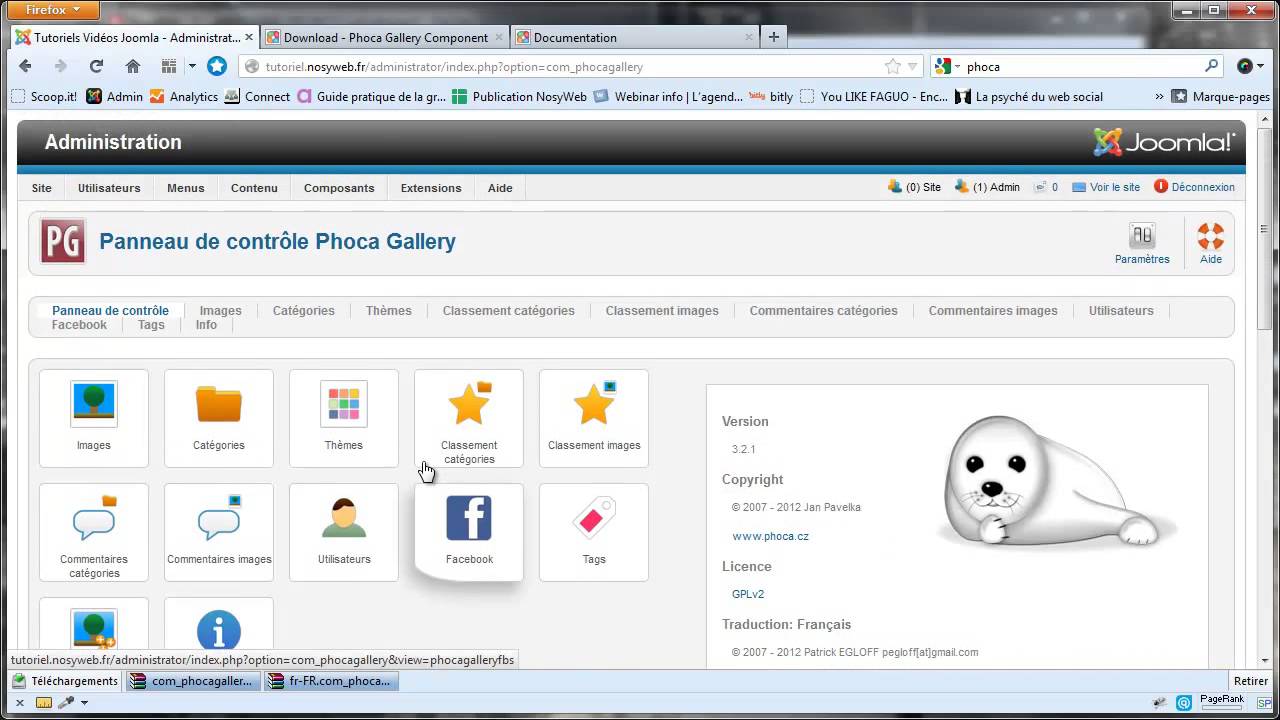The width and height of the screenshot is (1280, 720).
Task: Click the Aide lifebuoy icon
Action: pyautogui.click(x=1211, y=243)
